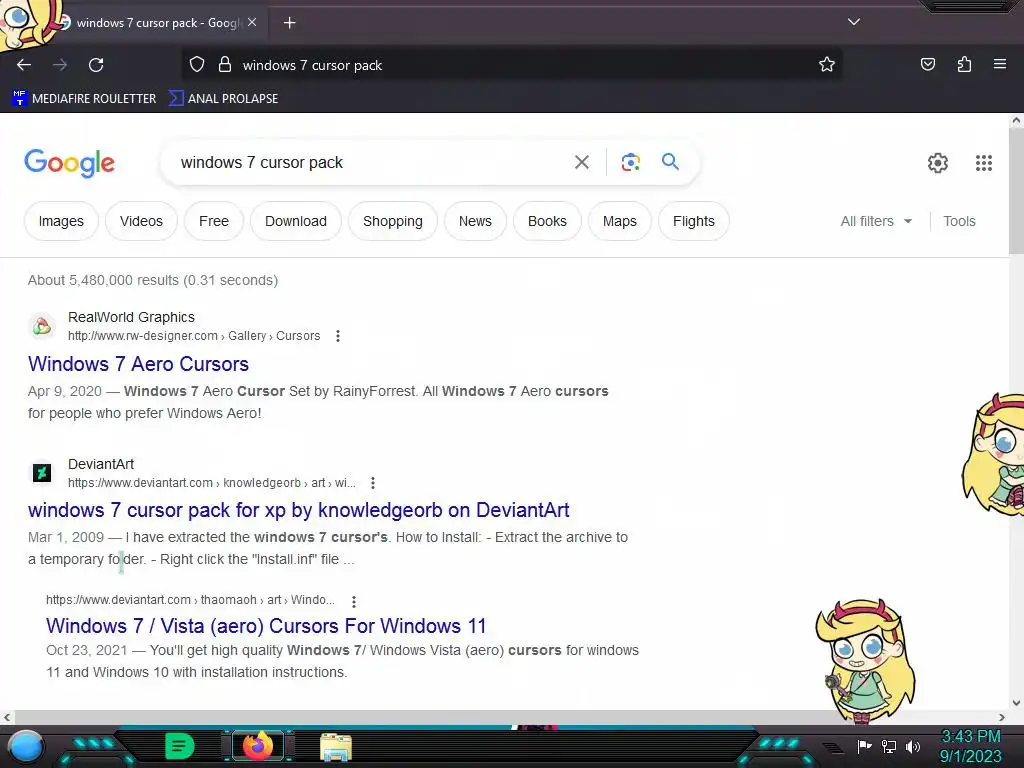Click the Firefox address bar text
Screen dimensions: 1024x768
(312, 65)
